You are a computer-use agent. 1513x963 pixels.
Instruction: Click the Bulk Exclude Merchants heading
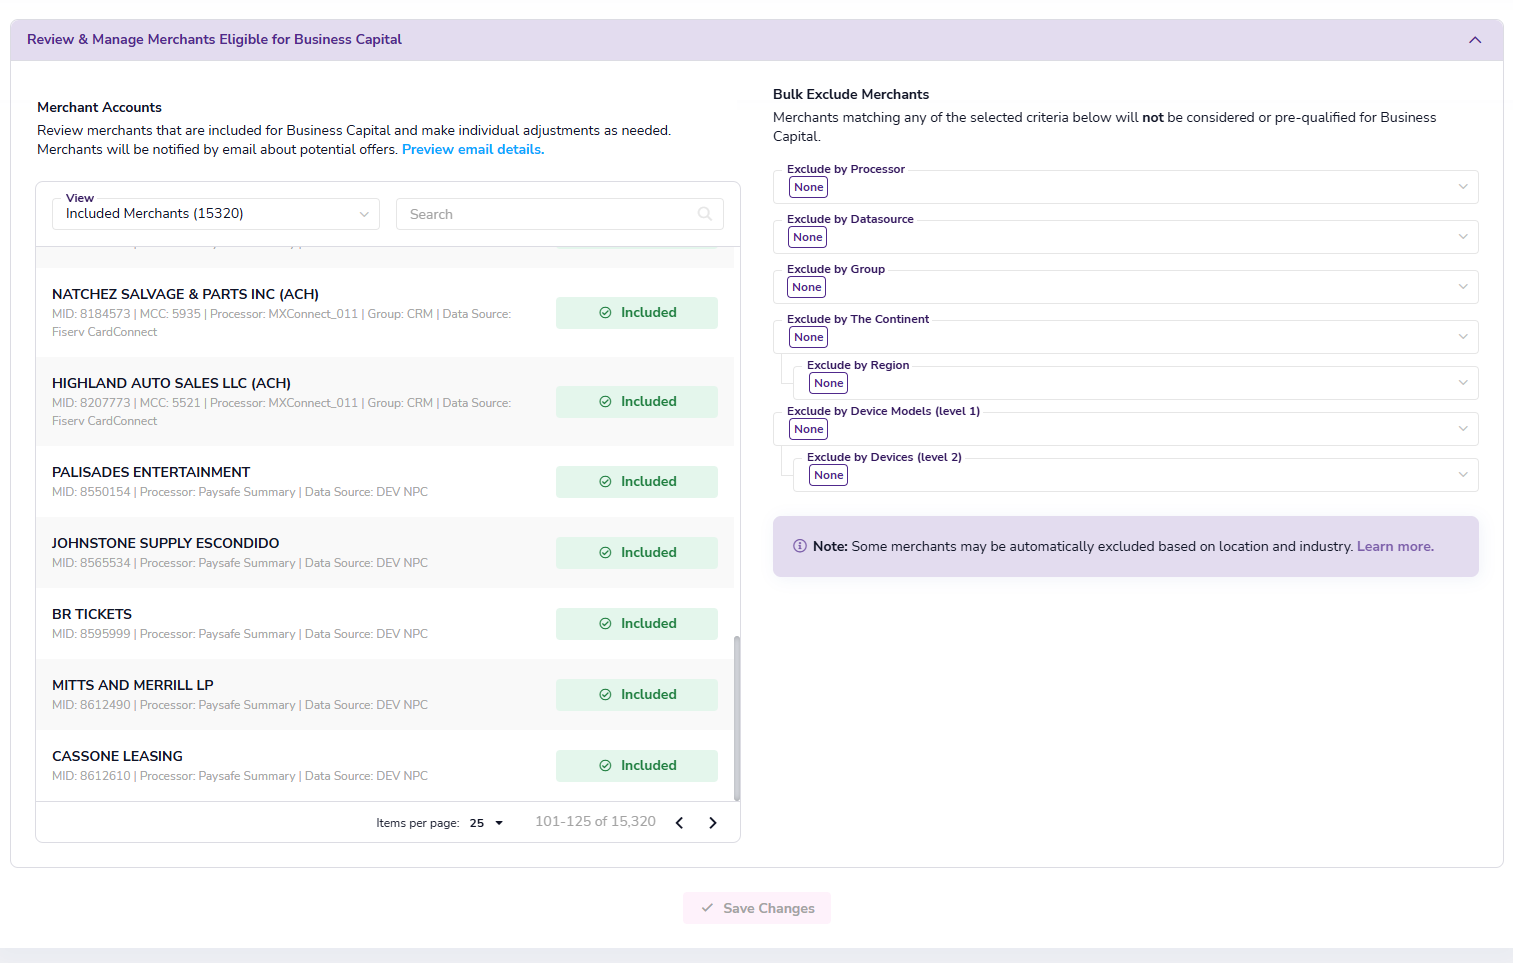pyautogui.click(x=851, y=94)
